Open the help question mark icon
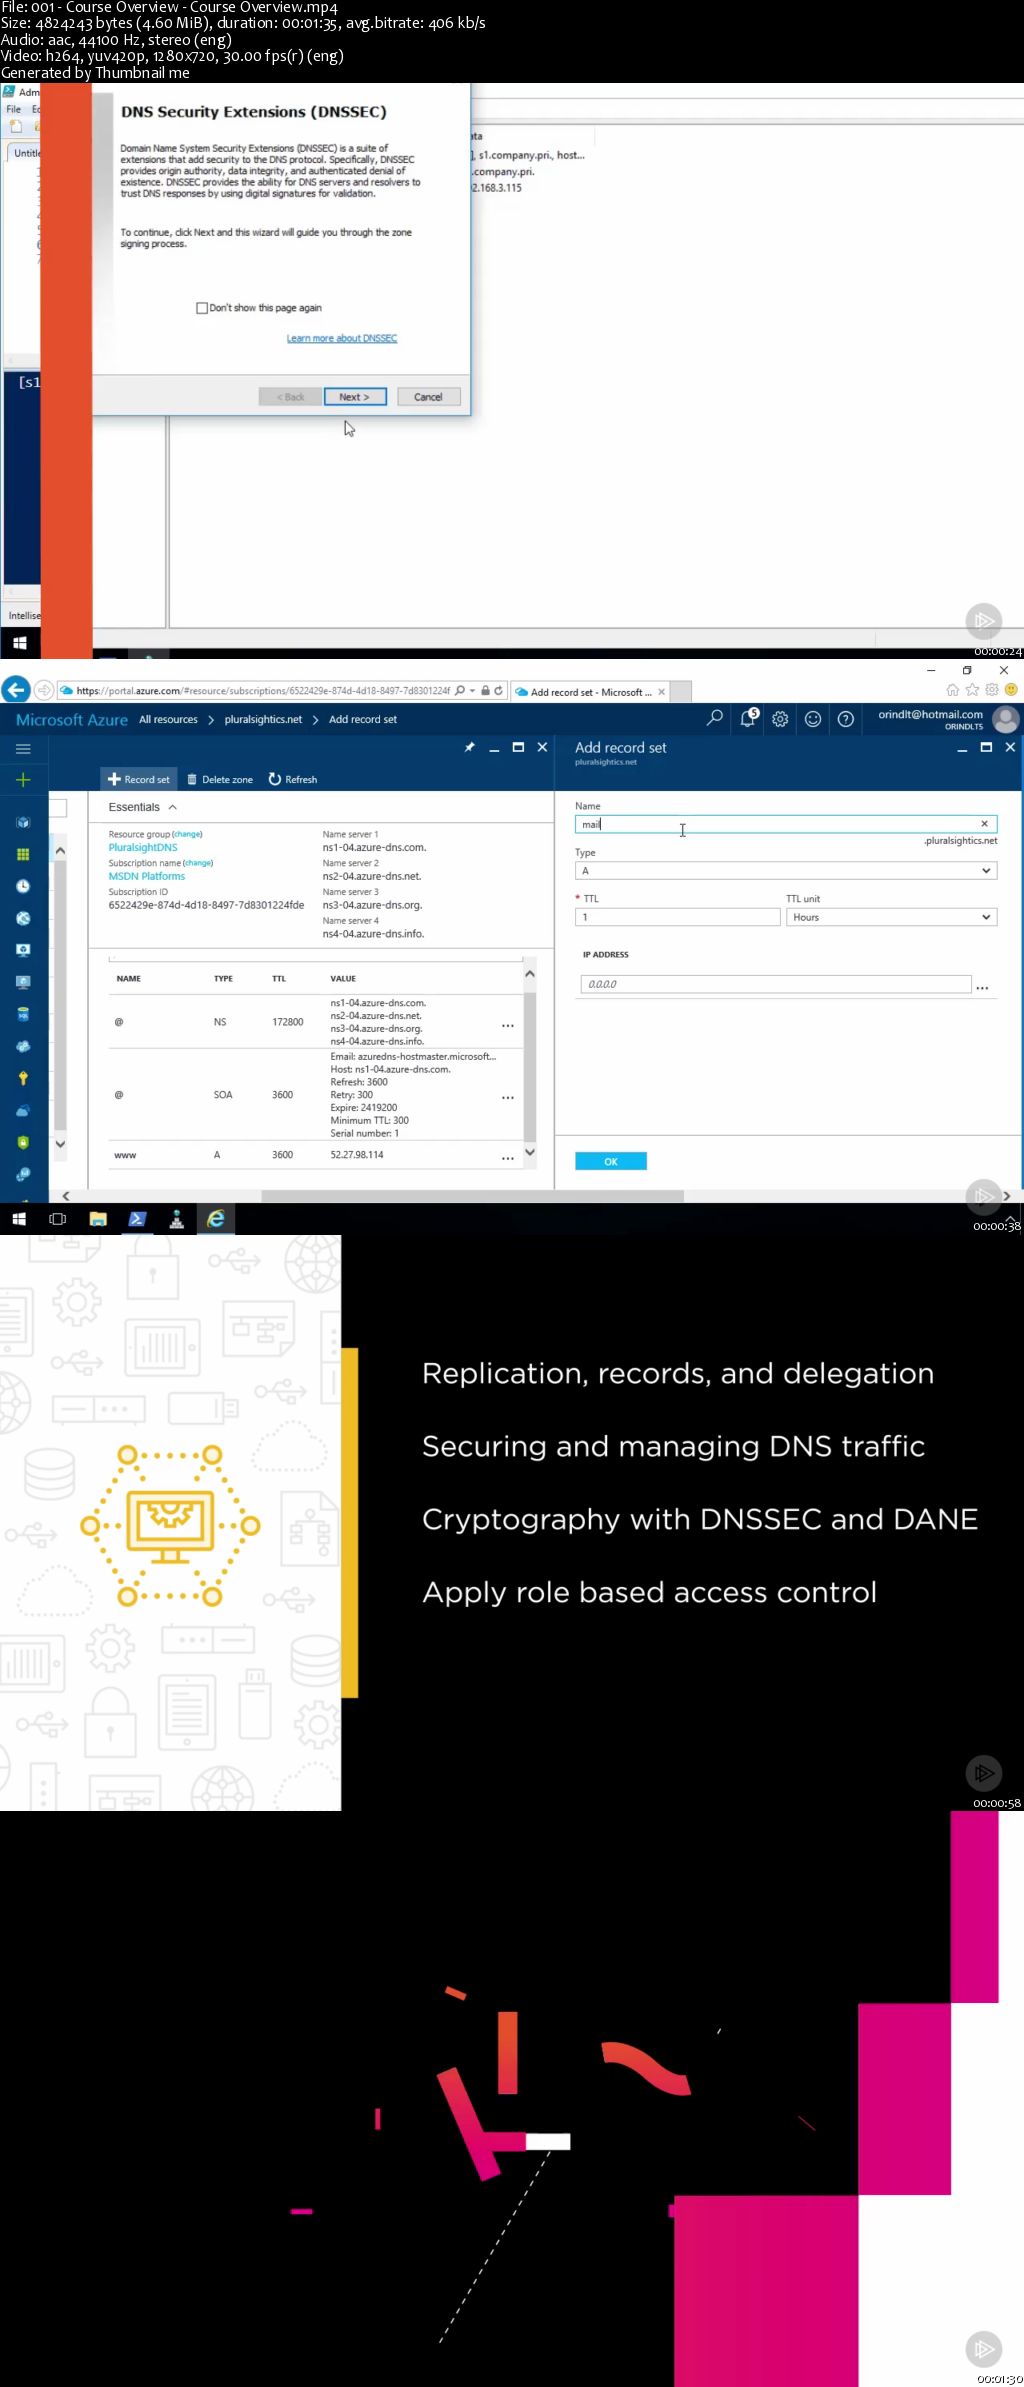 click(x=845, y=719)
